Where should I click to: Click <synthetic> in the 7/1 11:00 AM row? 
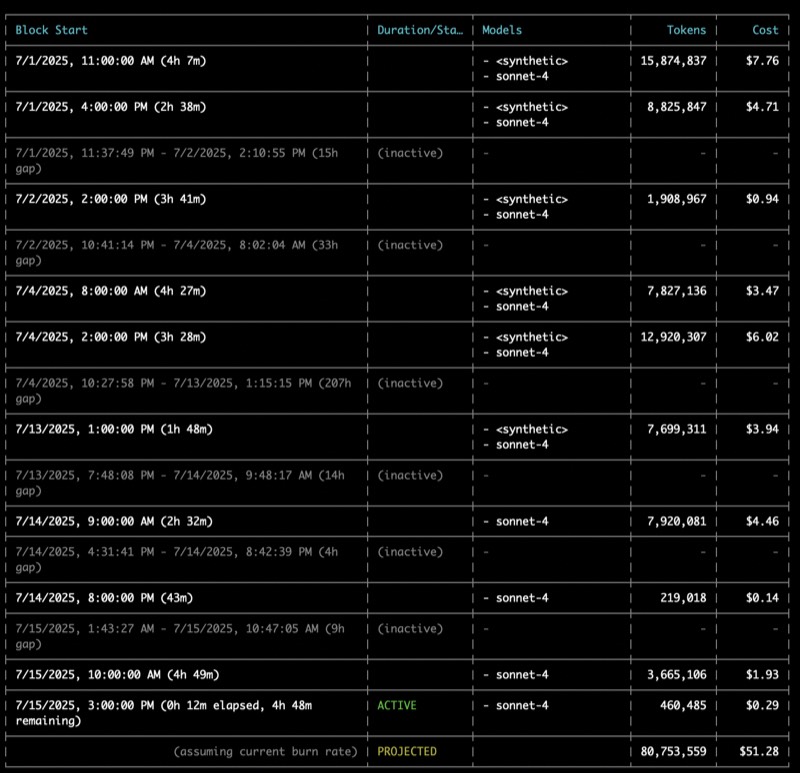click(532, 61)
